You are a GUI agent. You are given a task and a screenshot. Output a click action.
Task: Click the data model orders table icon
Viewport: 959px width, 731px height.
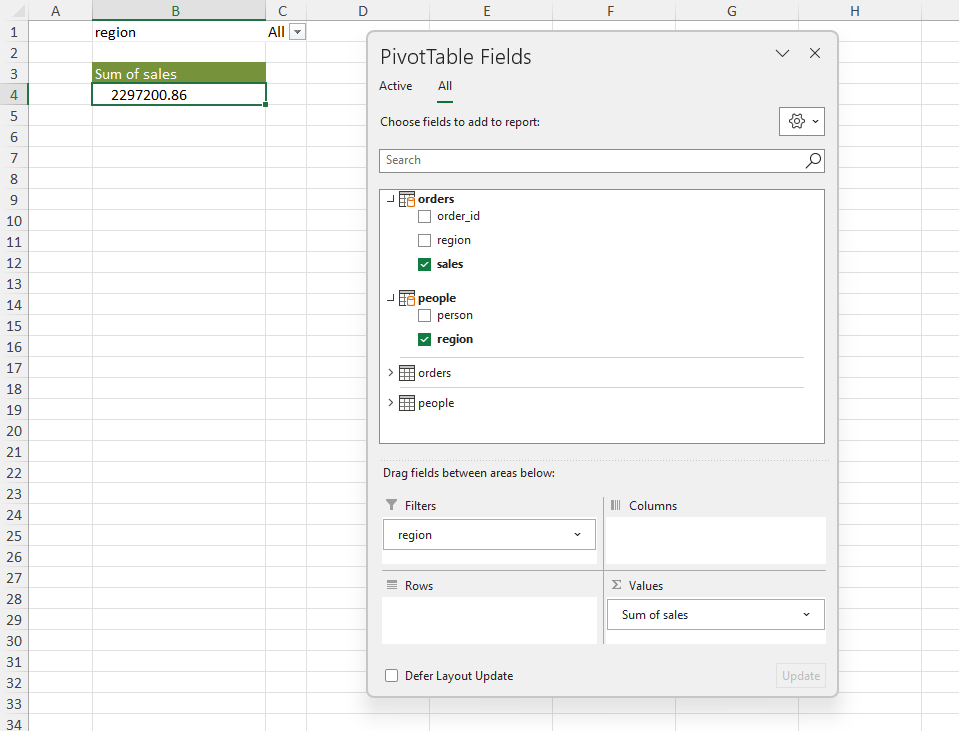407,199
